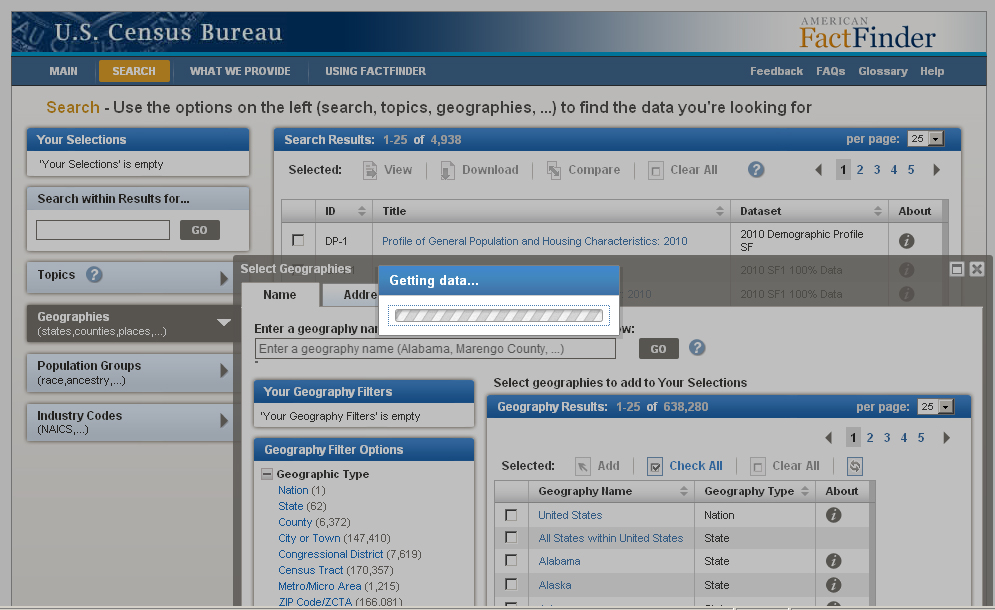Click GO in Search within Results
The height and width of the screenshot is (610, 995).
point(200,230)
